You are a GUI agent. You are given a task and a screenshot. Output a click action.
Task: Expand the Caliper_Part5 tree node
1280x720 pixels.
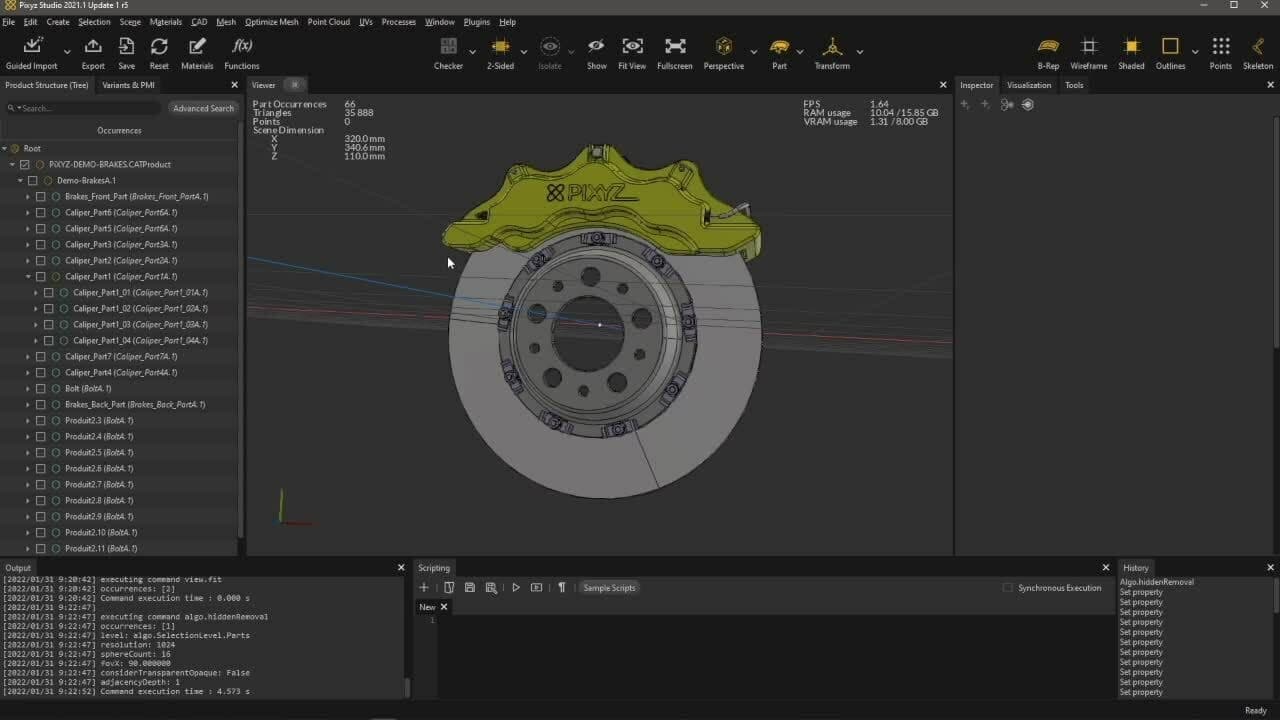[x=28, y=228]
